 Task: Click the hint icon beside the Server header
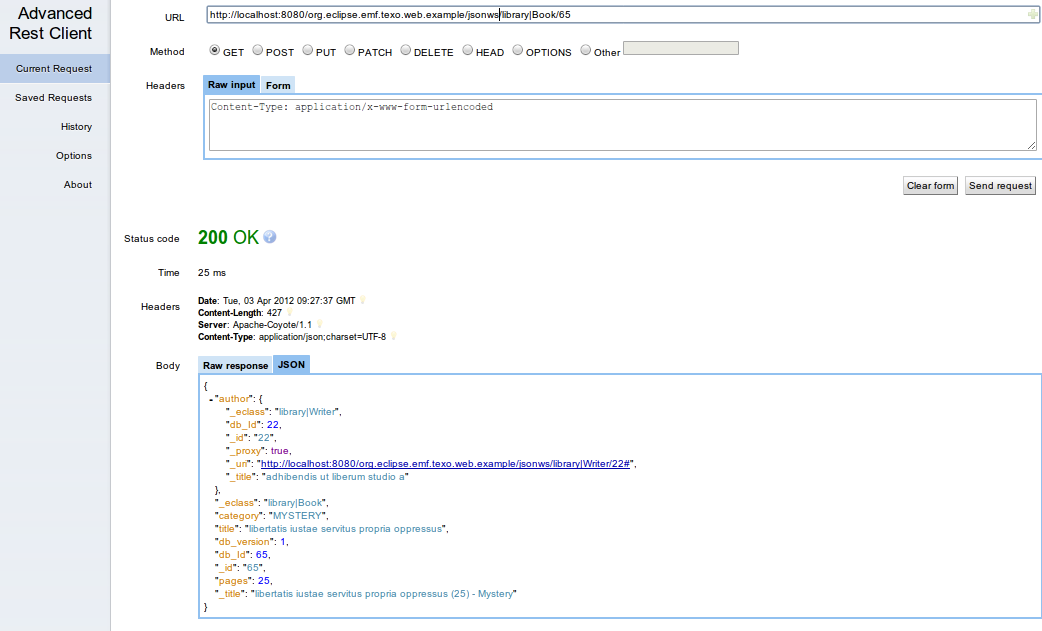point(318,324)
